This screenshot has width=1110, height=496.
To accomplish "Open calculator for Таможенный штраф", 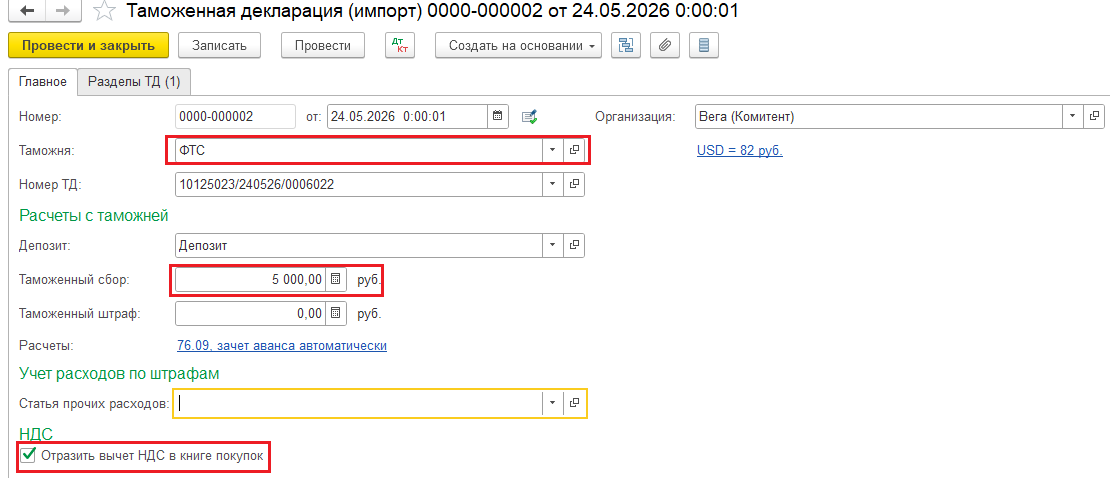I will pos(336,312).
